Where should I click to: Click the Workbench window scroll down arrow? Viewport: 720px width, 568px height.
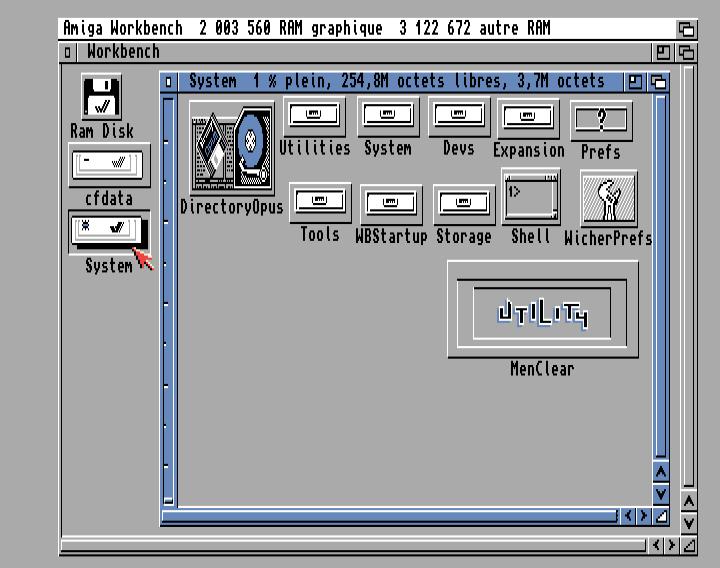pos(689,523)
